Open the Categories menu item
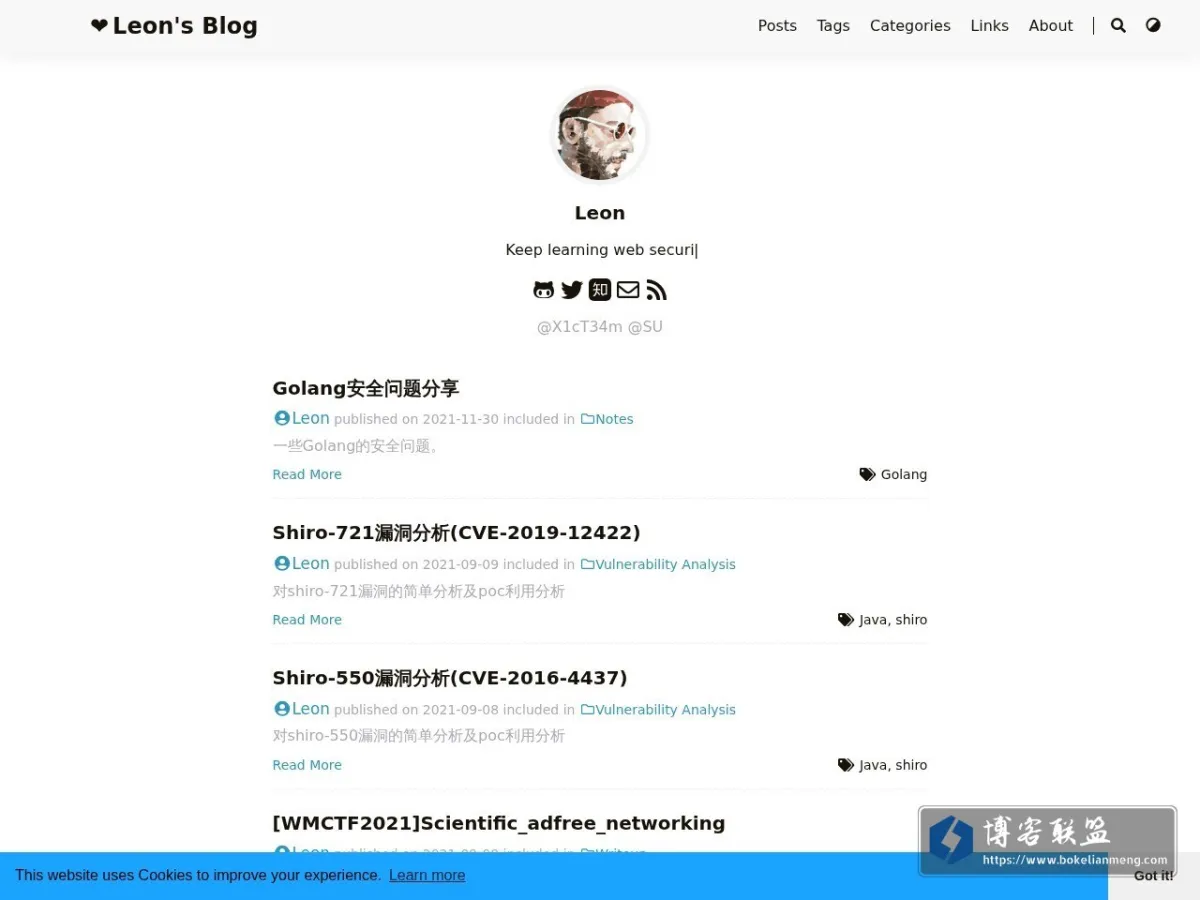The height and width of the screenshot is (900, 1200). click(910, 26)
